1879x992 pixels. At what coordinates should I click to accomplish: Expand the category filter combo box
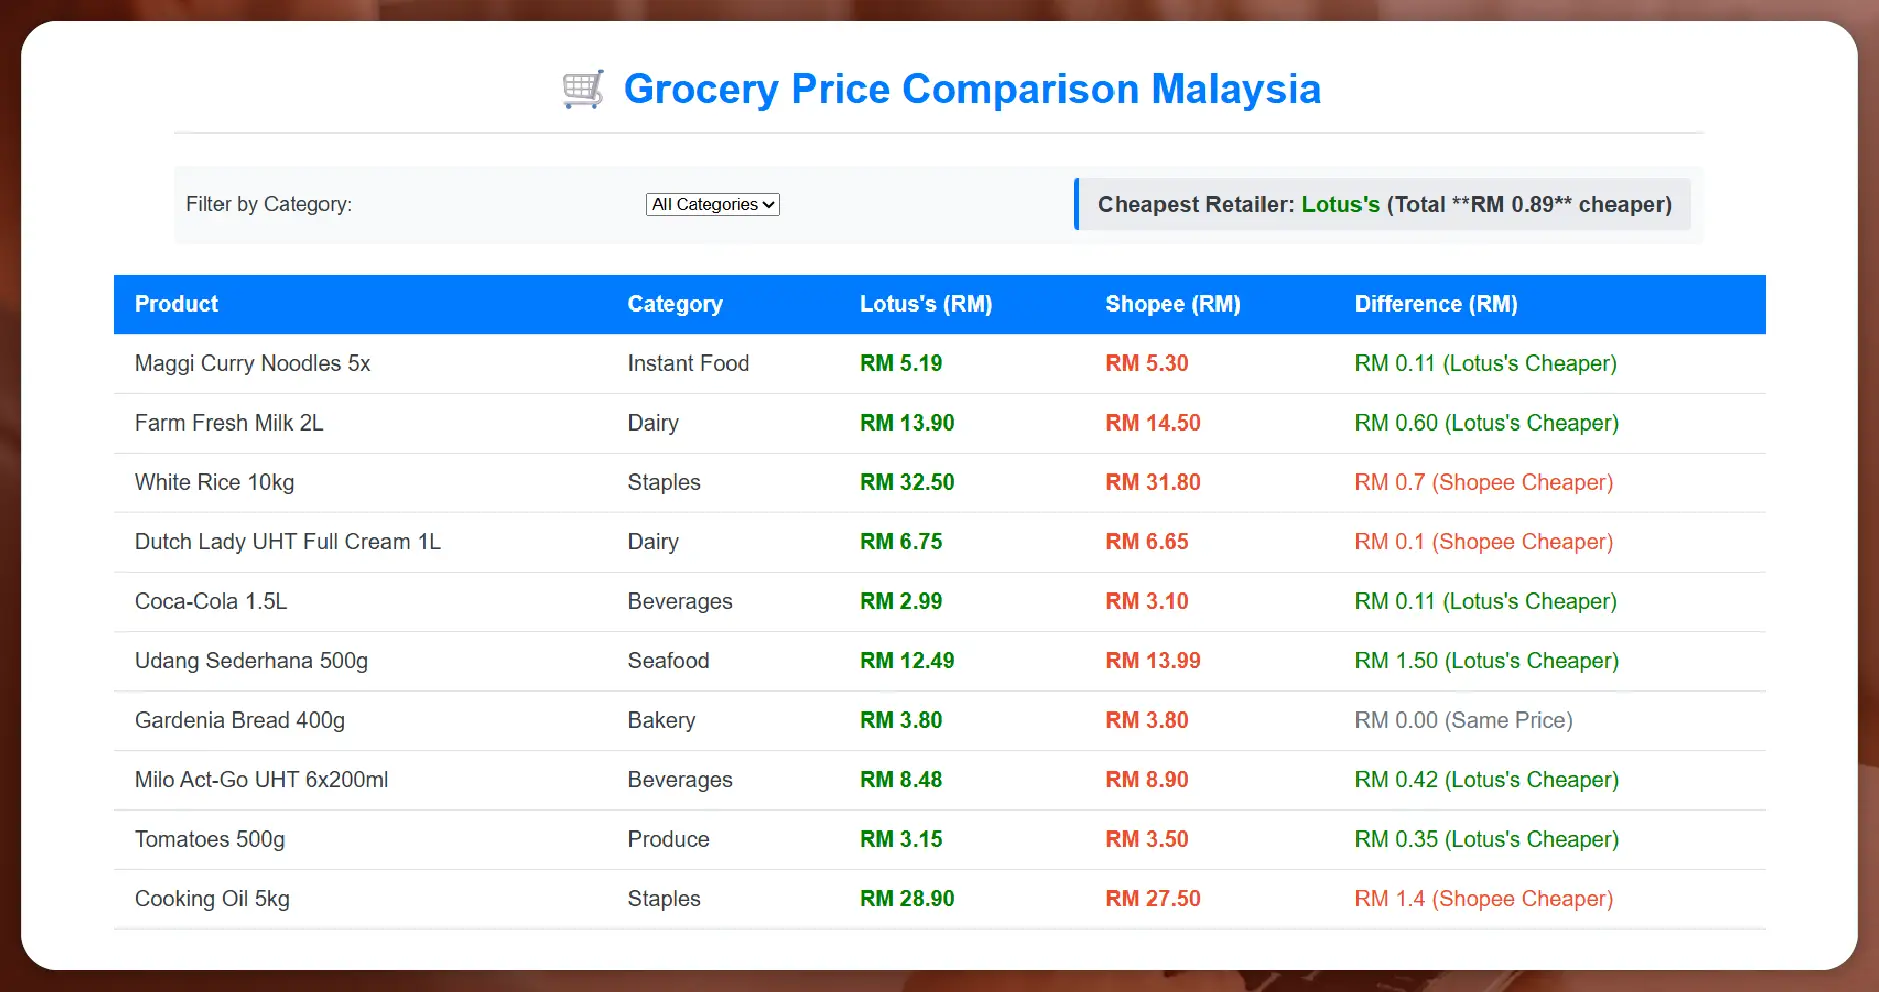click(x=712, y=204)
